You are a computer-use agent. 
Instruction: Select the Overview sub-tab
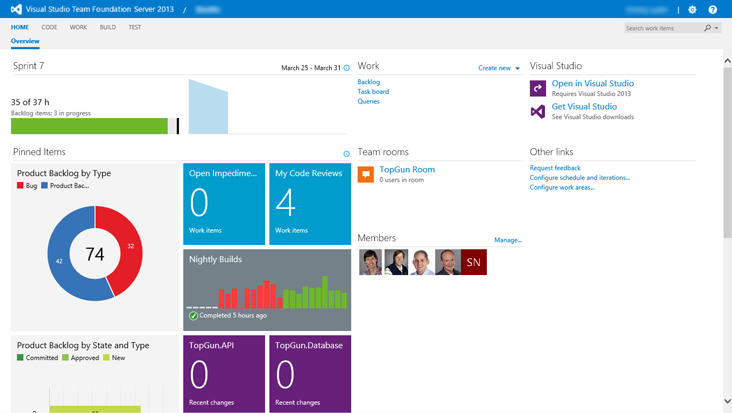(25, 41)
